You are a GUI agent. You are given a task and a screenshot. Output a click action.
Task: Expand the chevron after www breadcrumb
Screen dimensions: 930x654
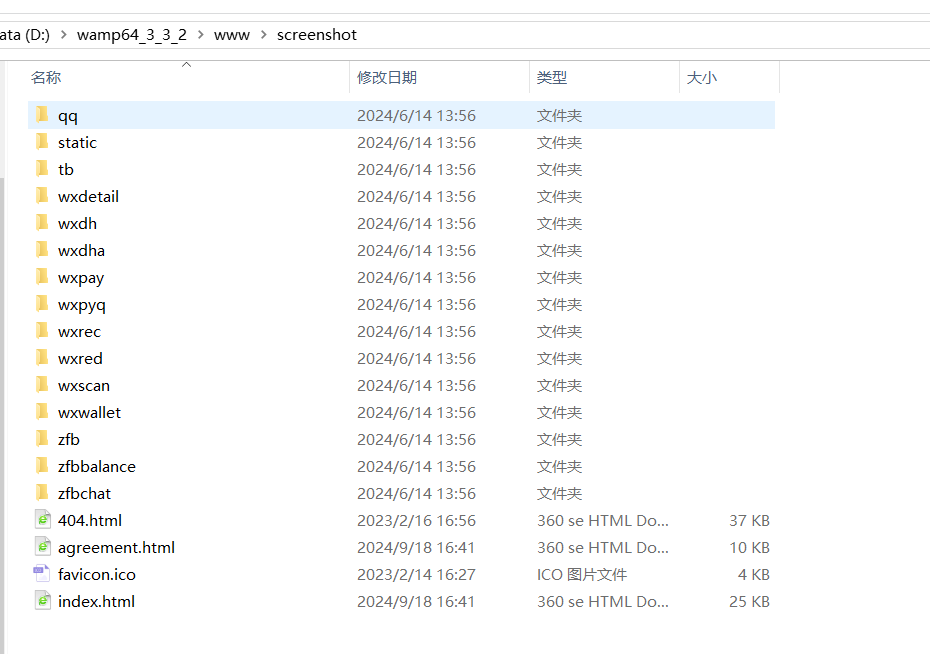263,35
